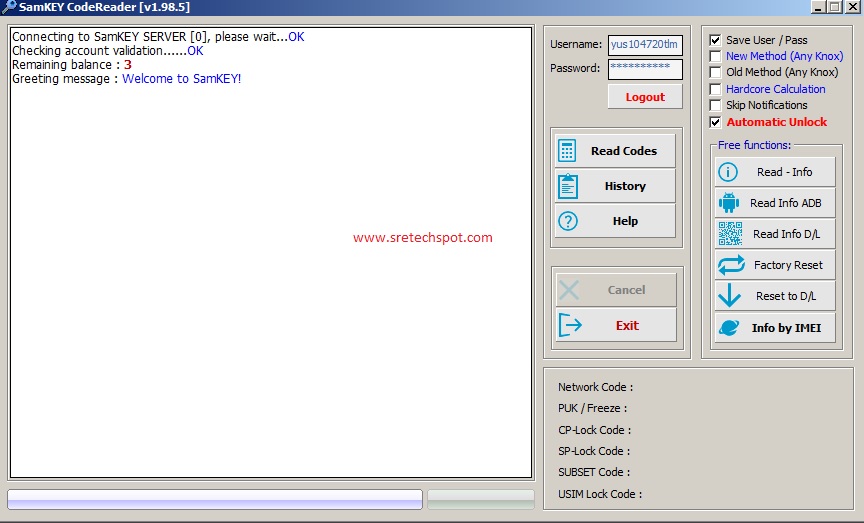Click the CP-Lock Code label
864x523 pixels.
click(595, 430)
